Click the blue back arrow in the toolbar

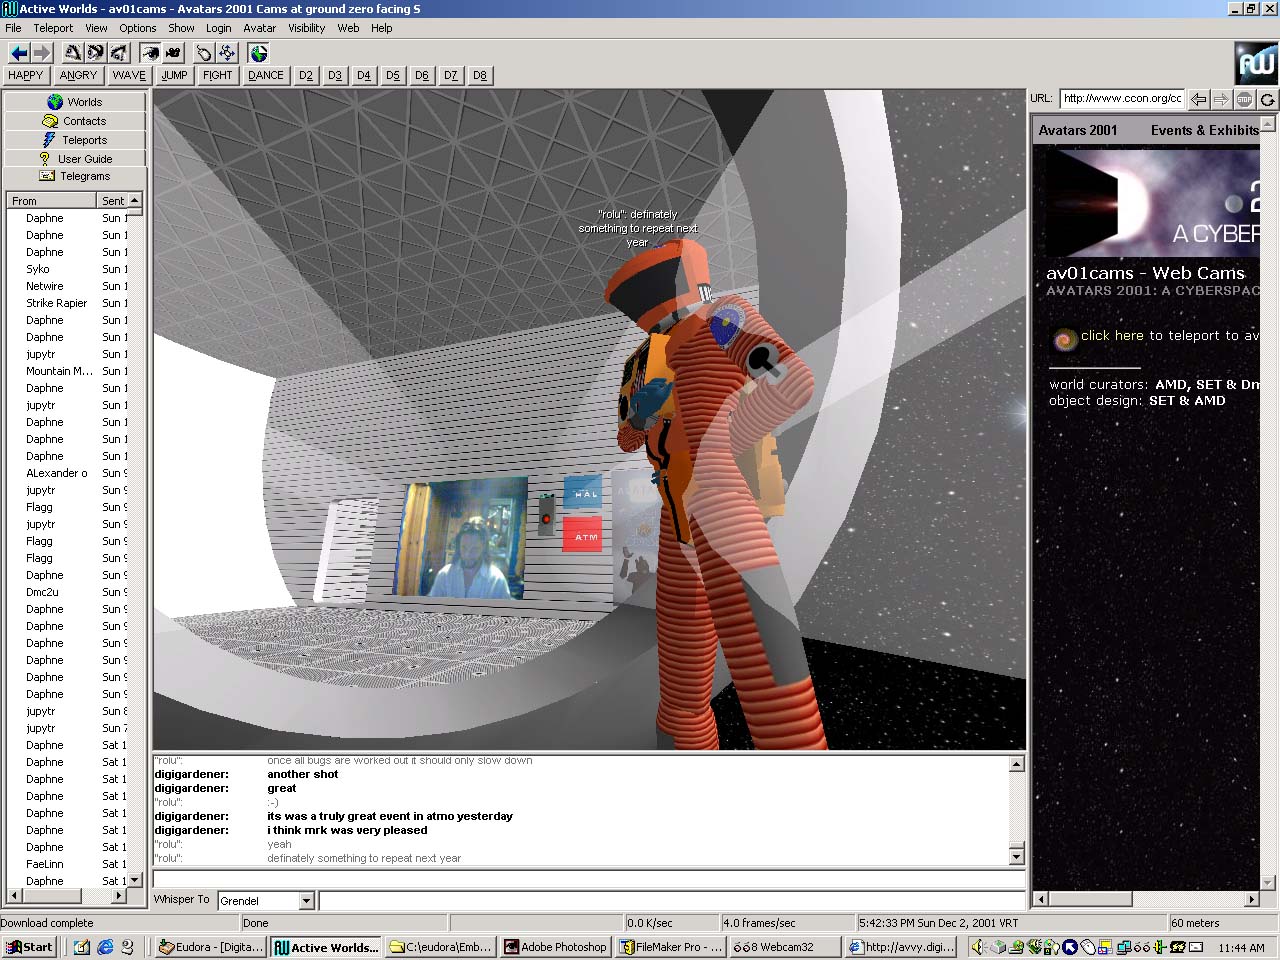(18, 53)
